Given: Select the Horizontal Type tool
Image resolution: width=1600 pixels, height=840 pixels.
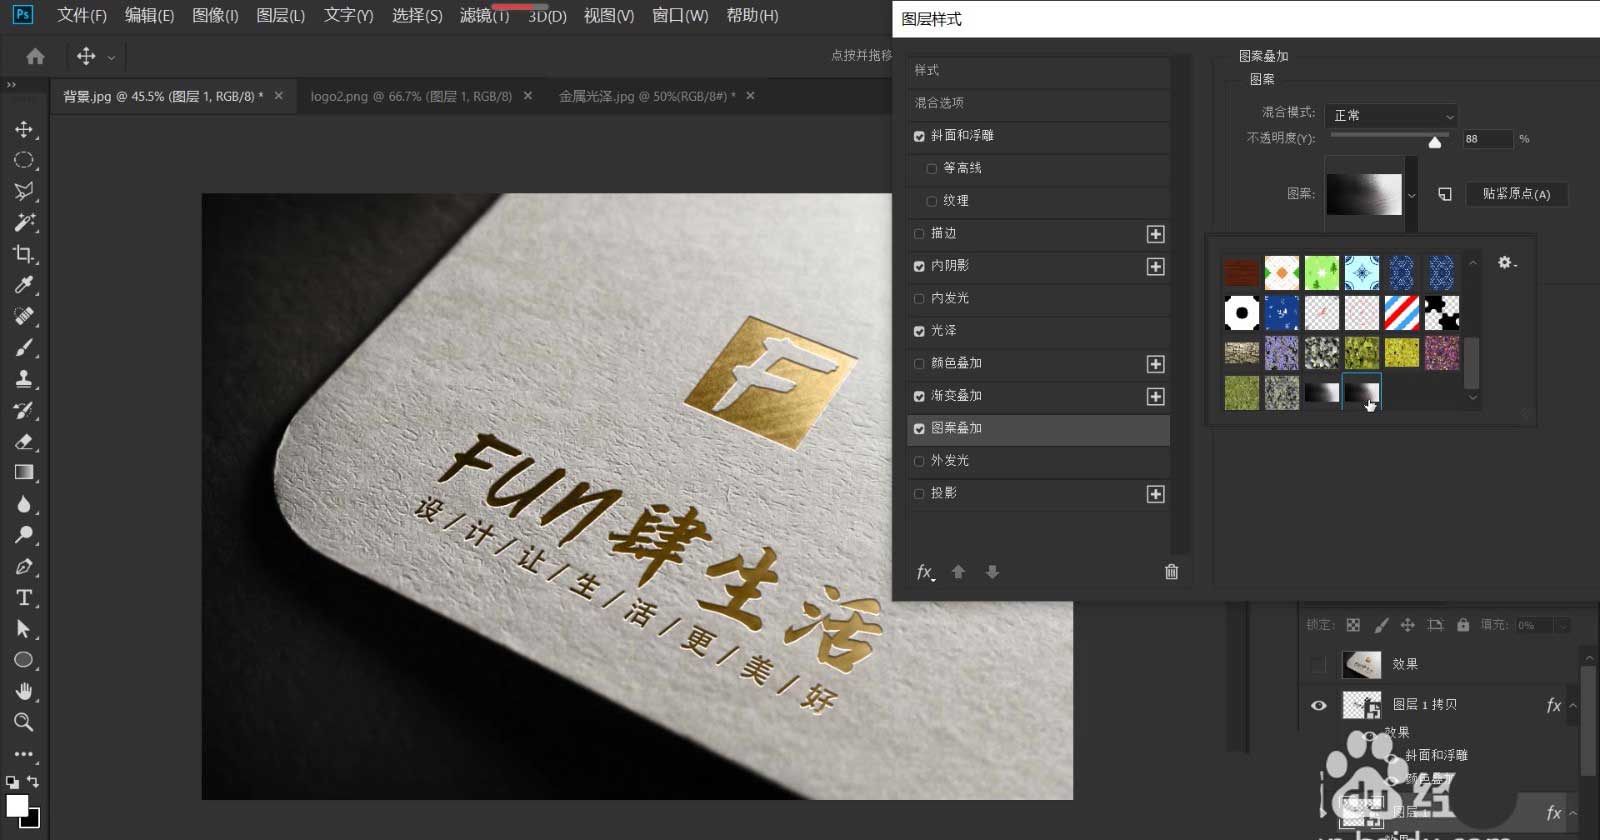Looking at the screenshot, I should click(x=24, y=597).
